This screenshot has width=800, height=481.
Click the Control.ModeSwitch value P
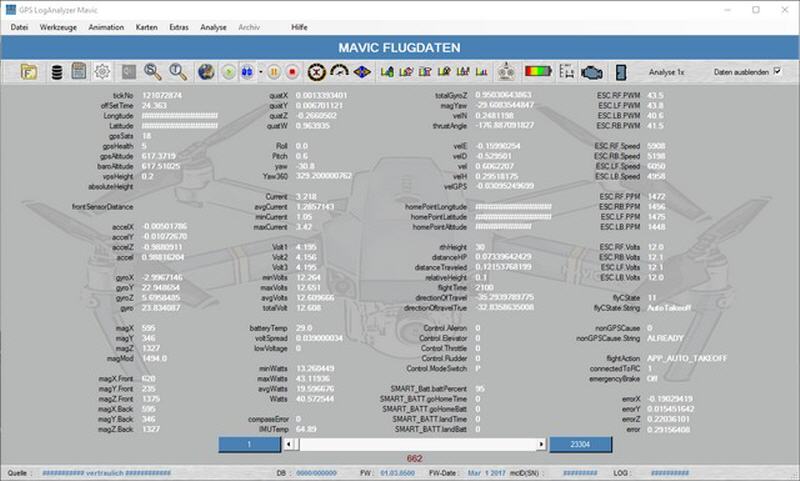[478, 368]
